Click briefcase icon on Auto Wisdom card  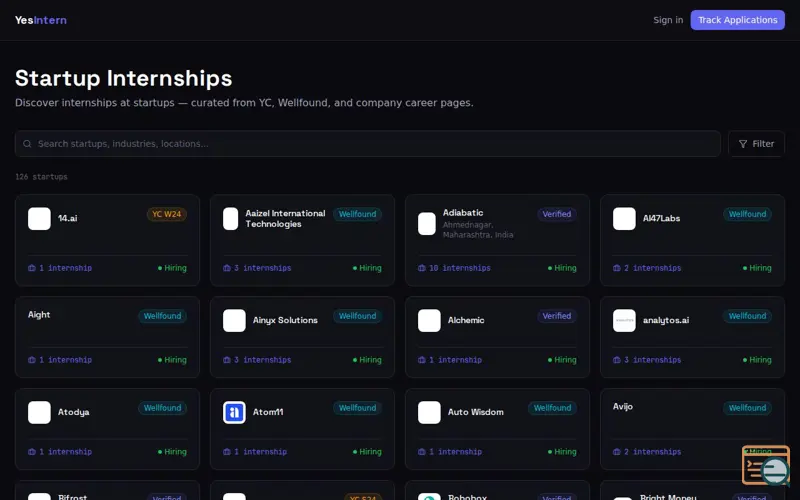[421, 452]
